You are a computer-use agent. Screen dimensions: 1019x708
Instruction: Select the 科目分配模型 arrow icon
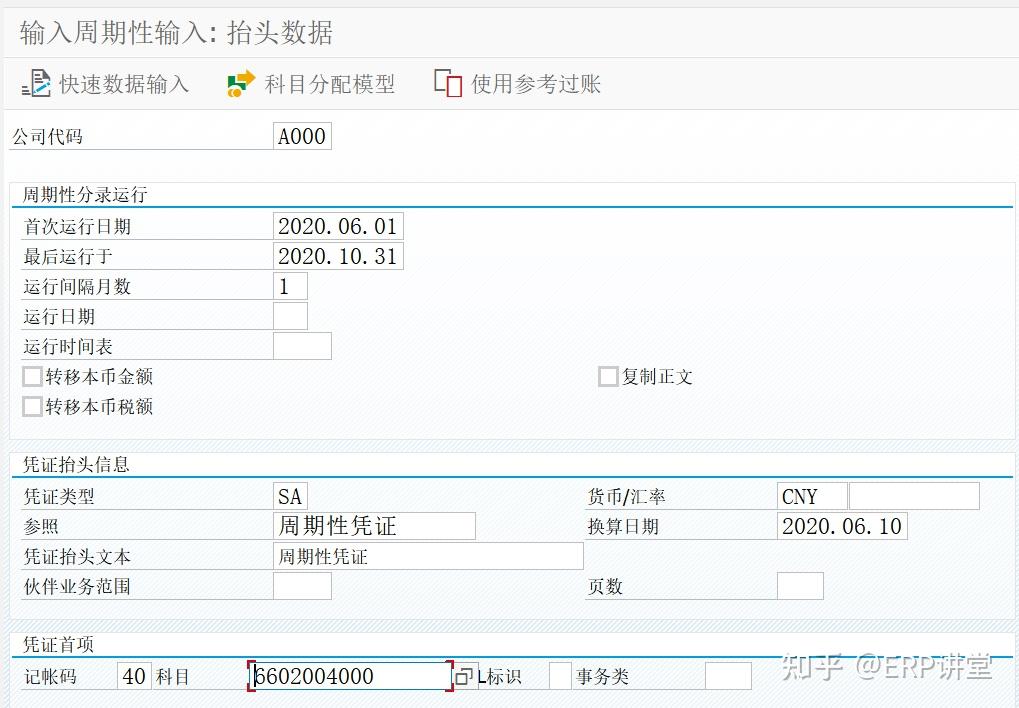pos(239,83)
